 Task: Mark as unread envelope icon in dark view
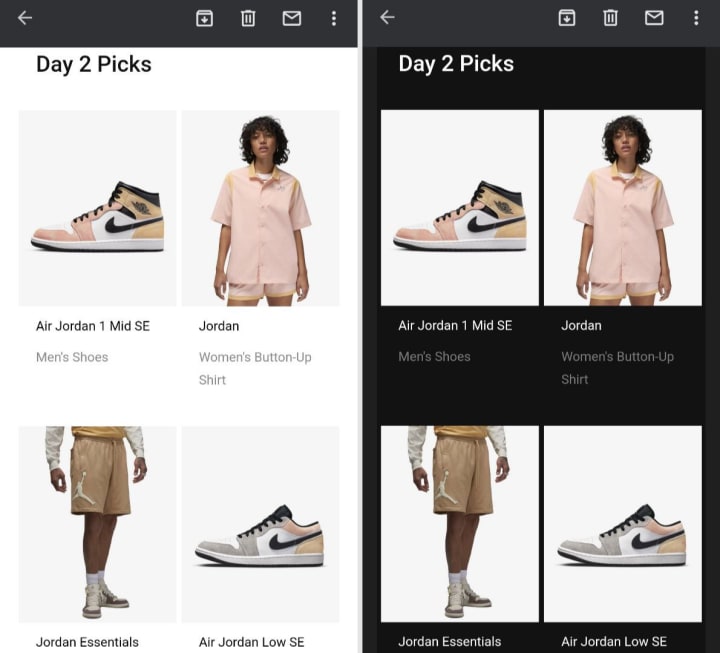(654, 18)
